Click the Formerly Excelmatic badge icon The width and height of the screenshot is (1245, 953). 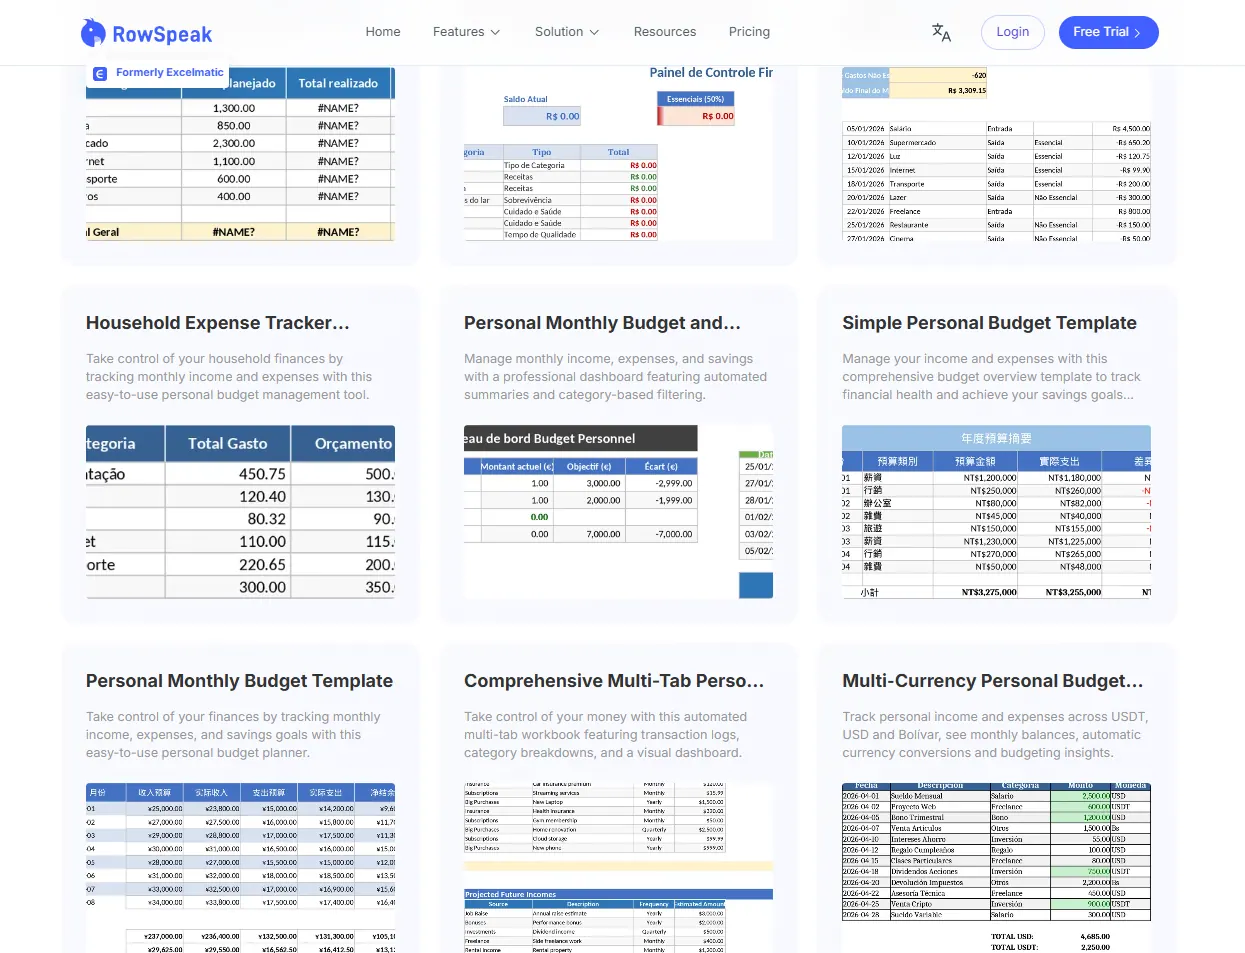(100, 73)
